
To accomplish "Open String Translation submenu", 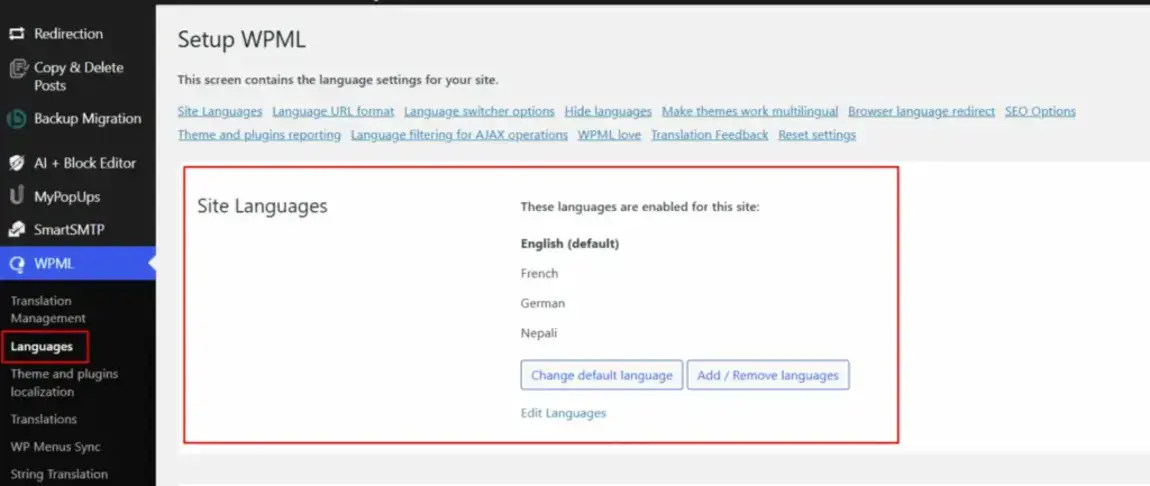I will click(59, 474).
